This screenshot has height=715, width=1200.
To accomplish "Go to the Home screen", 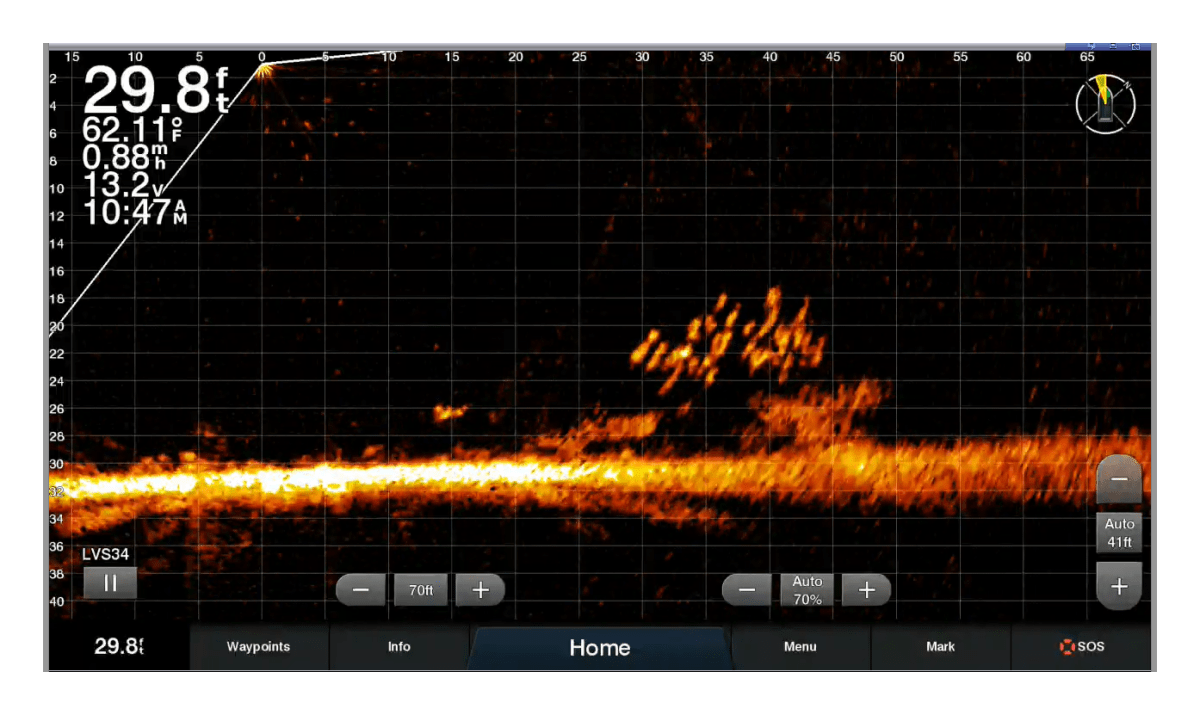I will coord(600,647).
